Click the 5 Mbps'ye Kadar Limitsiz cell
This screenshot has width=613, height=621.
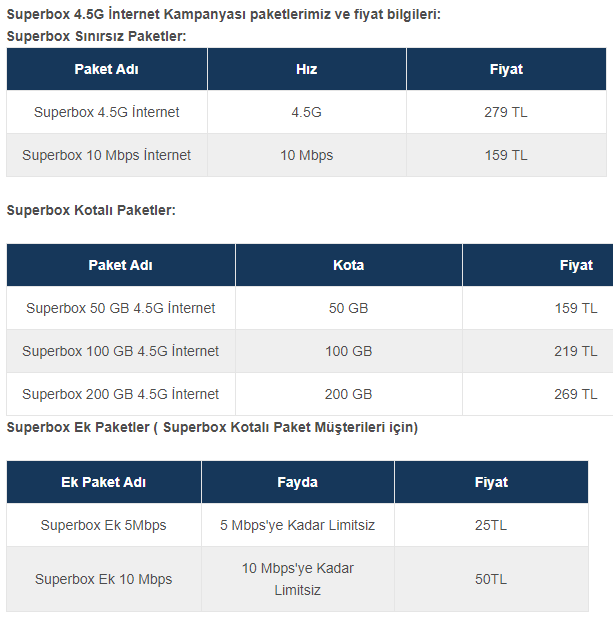click(x=297, y=525)
